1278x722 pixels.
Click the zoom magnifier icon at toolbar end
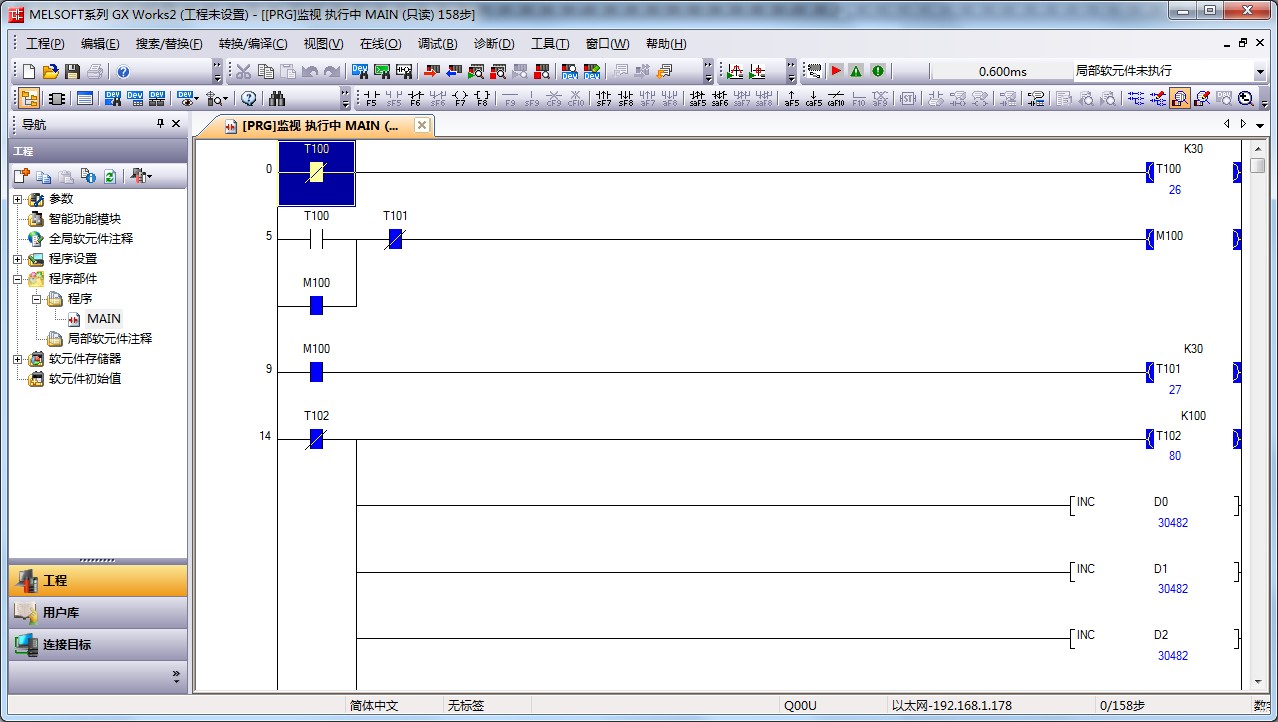point(1246,98)
